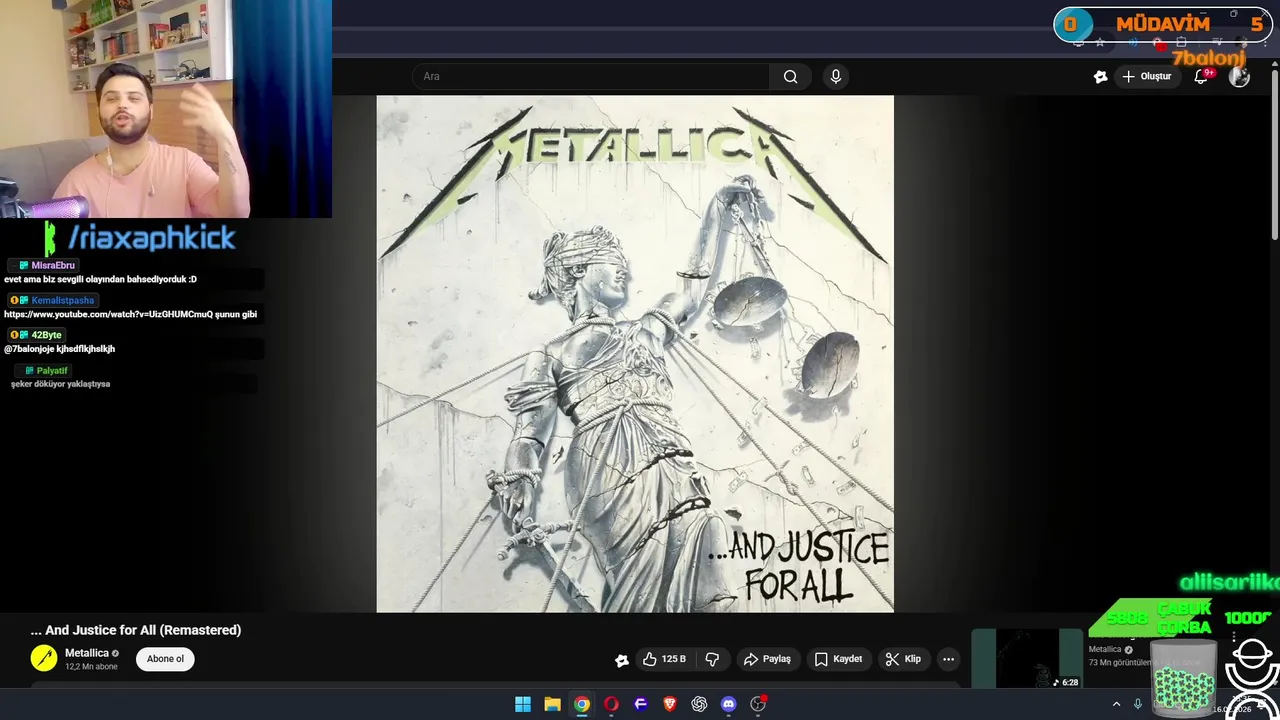Click the And Justice for All album art video
Viewport: 1280px width, 720px height.
(x=635, y=354)
